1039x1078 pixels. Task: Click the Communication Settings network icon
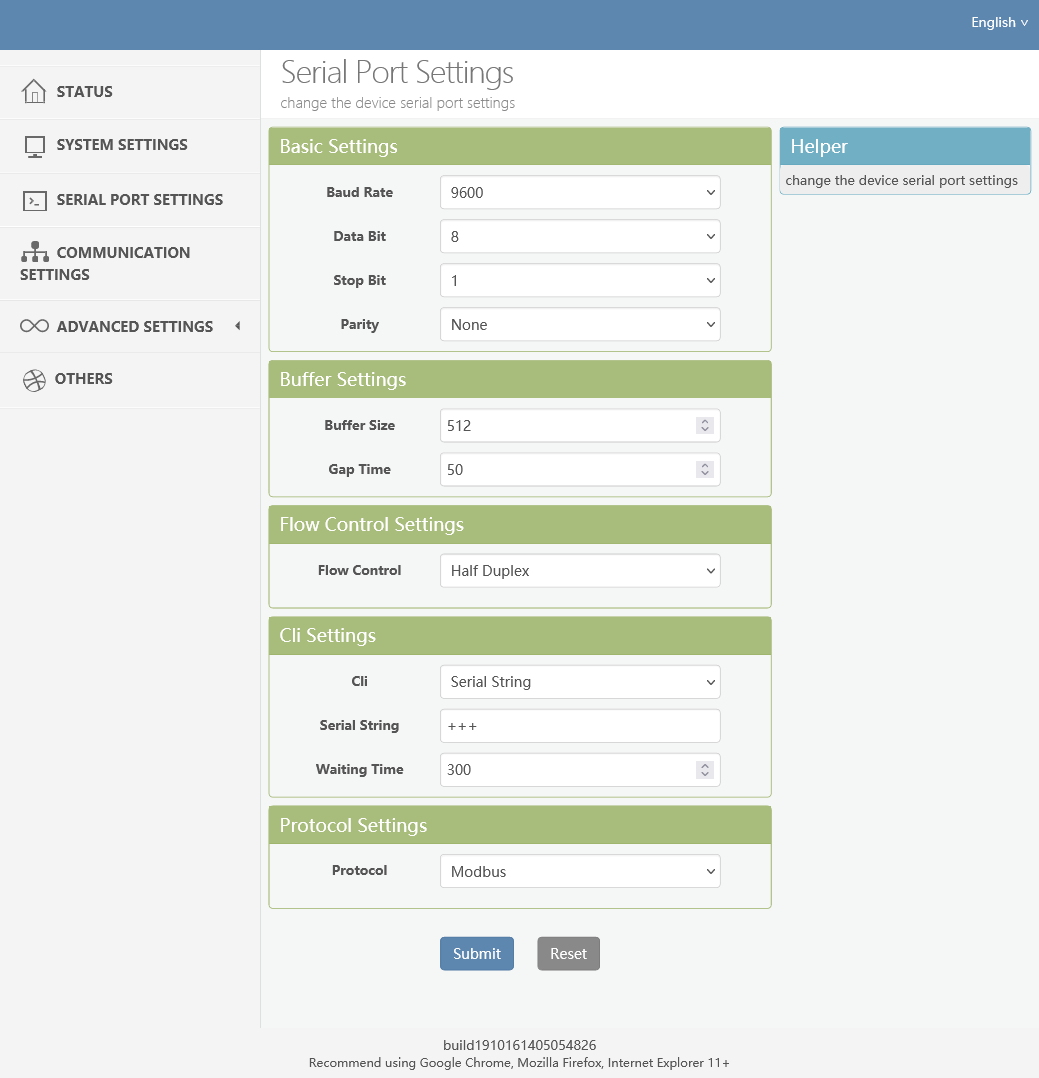click(35, 252)
